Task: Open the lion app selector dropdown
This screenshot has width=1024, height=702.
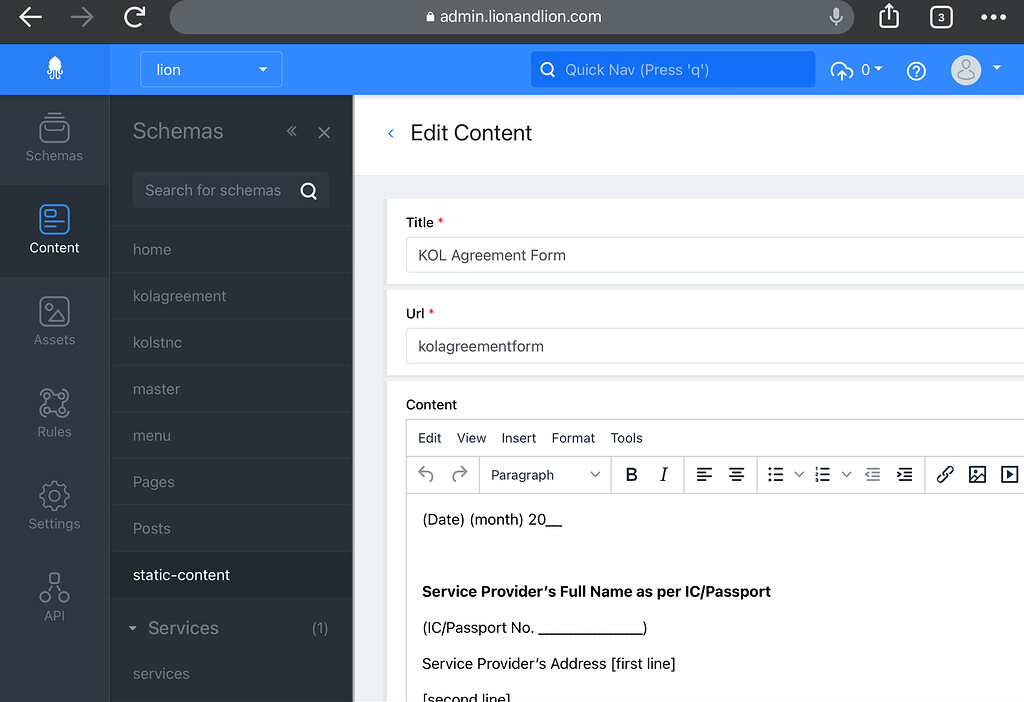Action: 211,70
